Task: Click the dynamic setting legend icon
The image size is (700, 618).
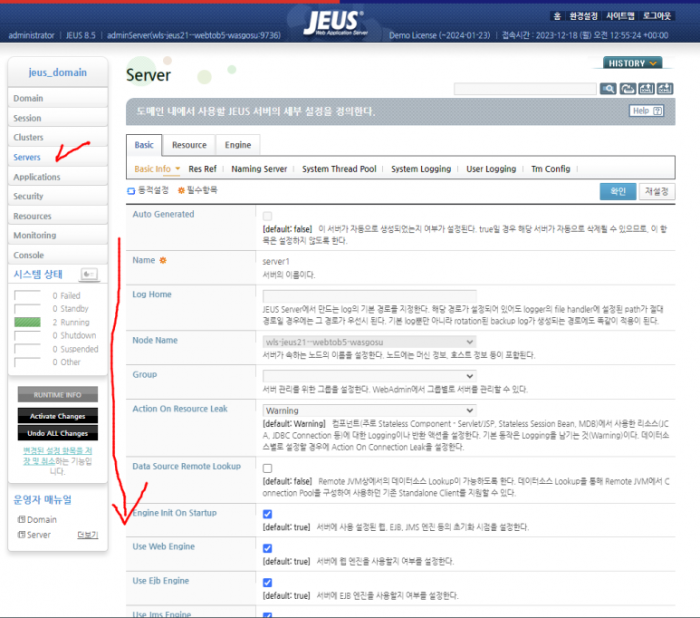Action: pyautogui.click(x=131, y=191)
